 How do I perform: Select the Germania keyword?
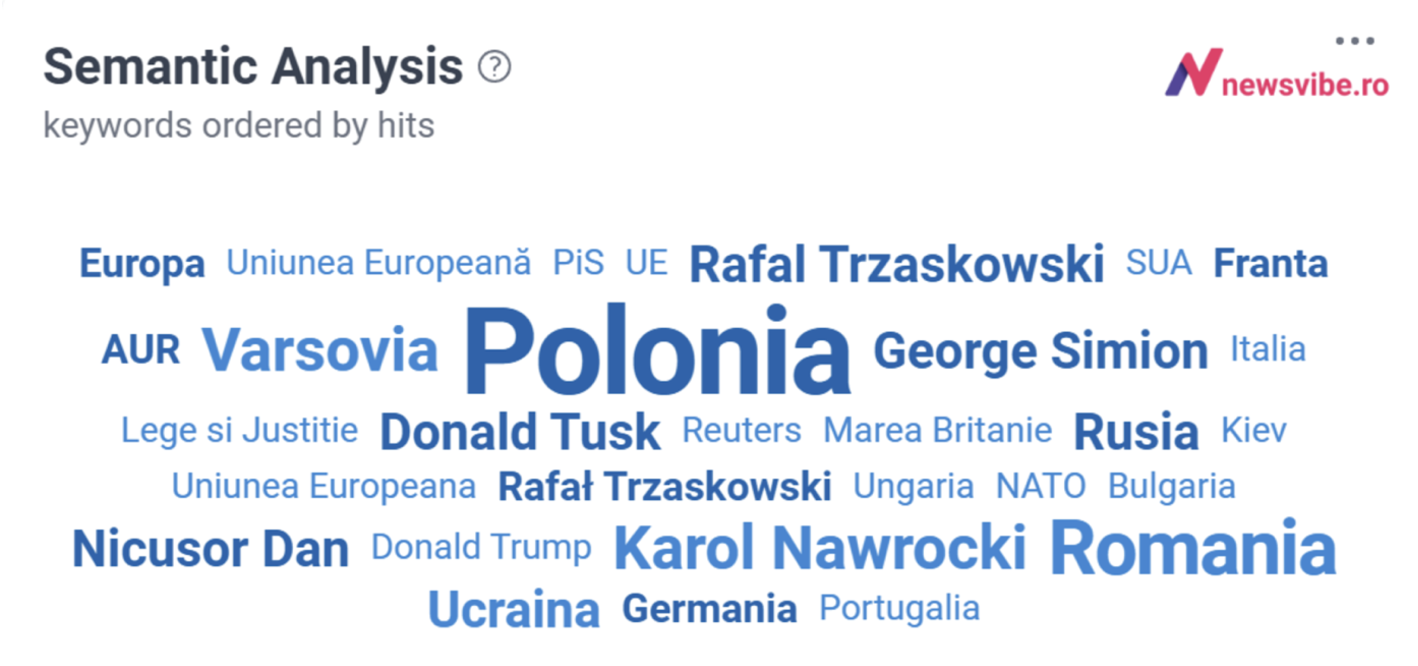[x=710, y=608]
